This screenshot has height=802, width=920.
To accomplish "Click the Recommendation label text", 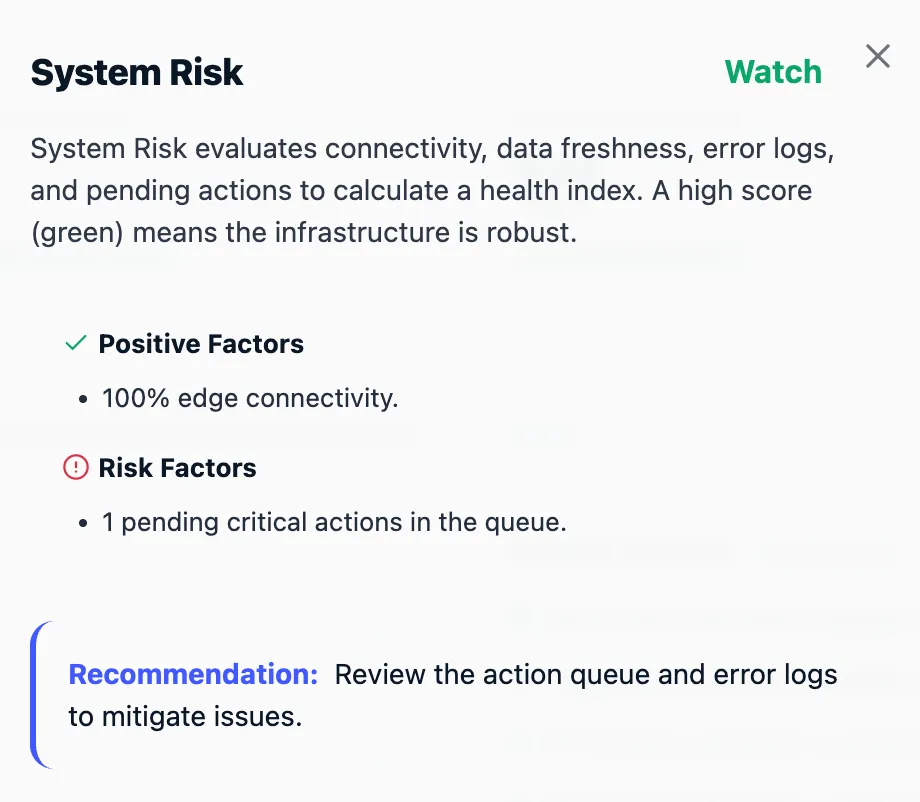I will 192,675.
